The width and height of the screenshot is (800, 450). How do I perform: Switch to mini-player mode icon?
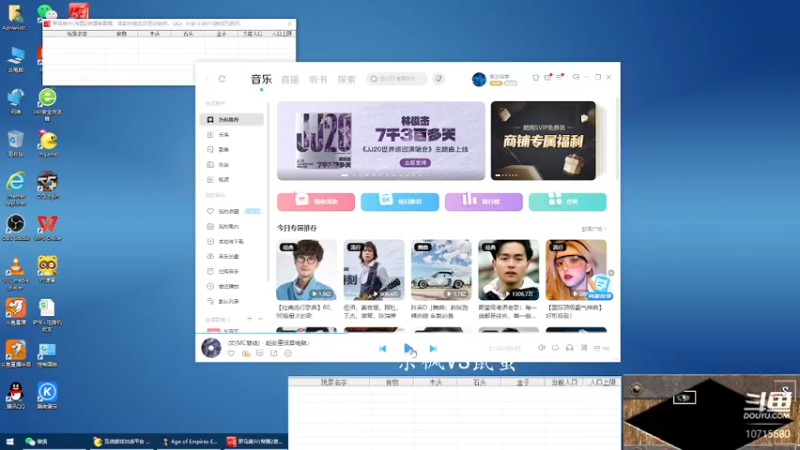click(576, 78)
